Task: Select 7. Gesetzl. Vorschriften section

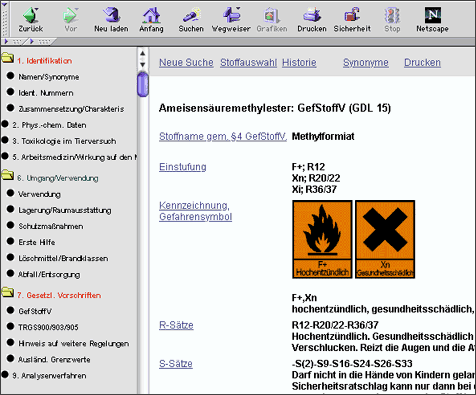Action: [59, 295]
